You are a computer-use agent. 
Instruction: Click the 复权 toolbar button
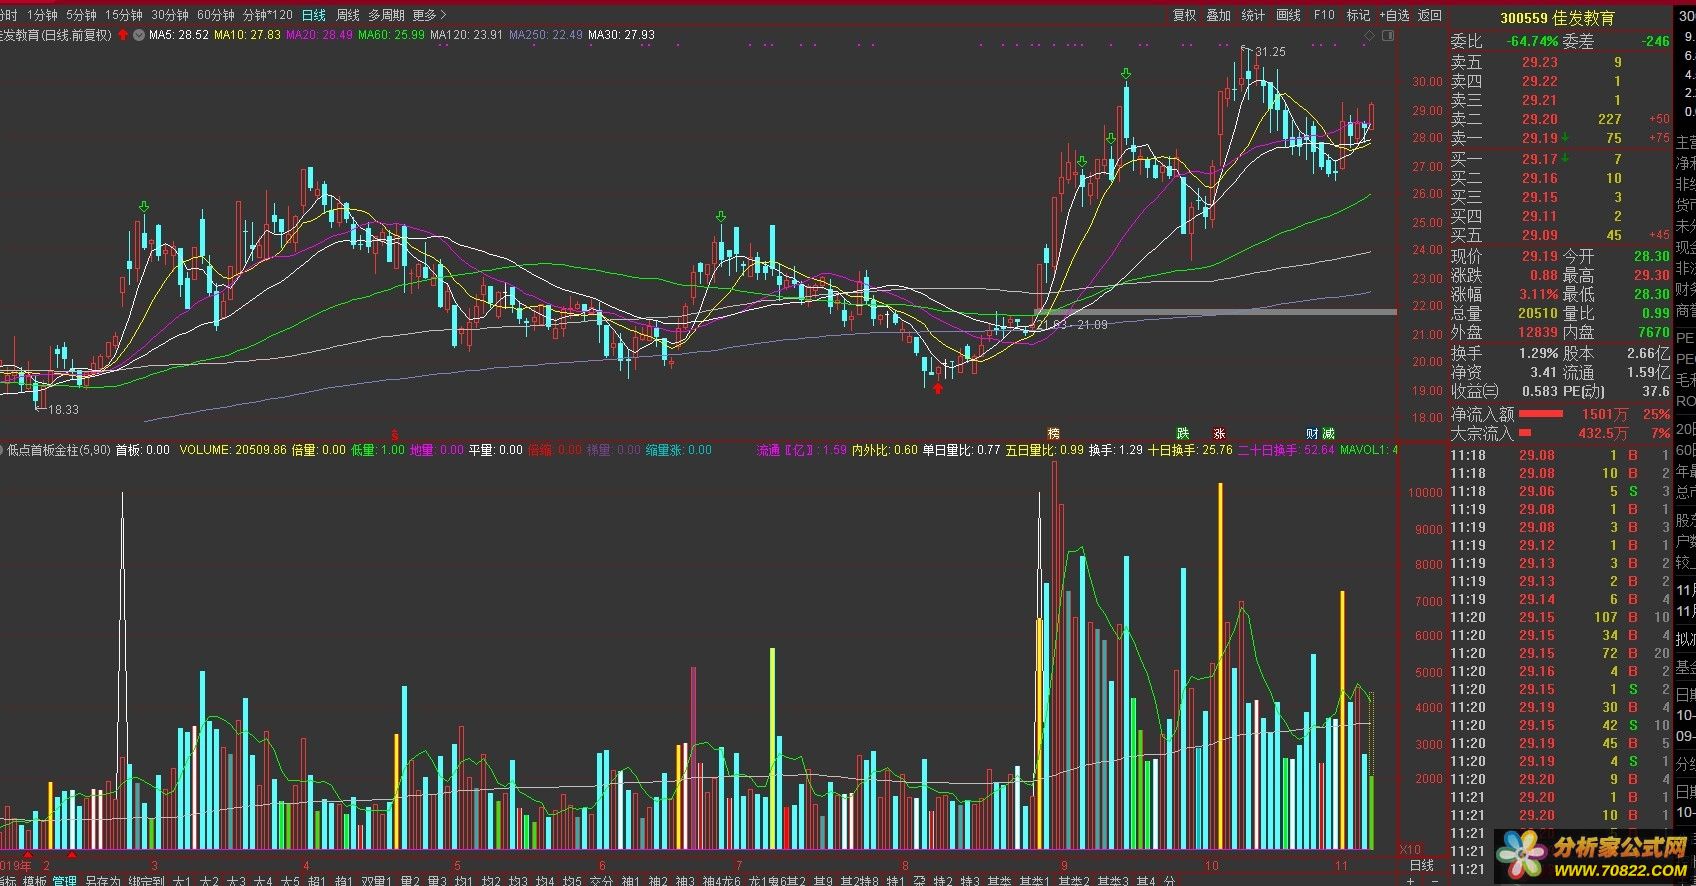coord(1184,15)
